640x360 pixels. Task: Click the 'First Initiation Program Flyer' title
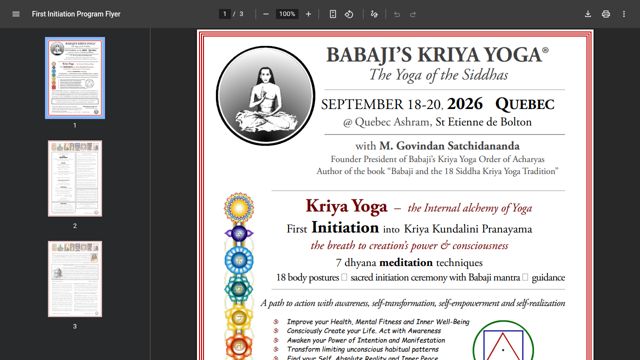click(x=76, y=14)
